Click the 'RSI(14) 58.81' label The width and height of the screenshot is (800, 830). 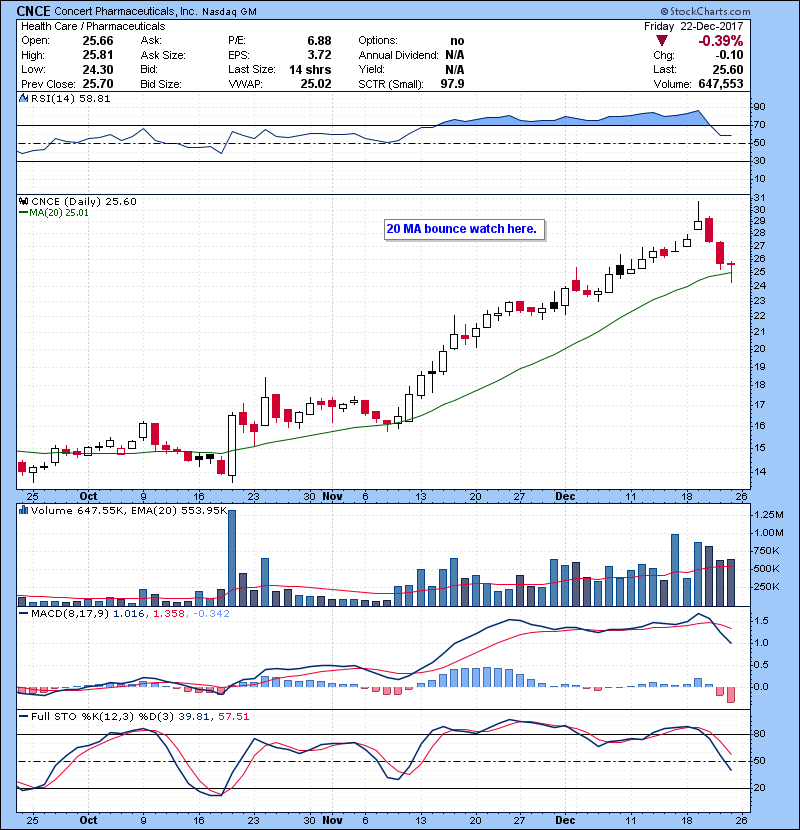click(71, 98)
